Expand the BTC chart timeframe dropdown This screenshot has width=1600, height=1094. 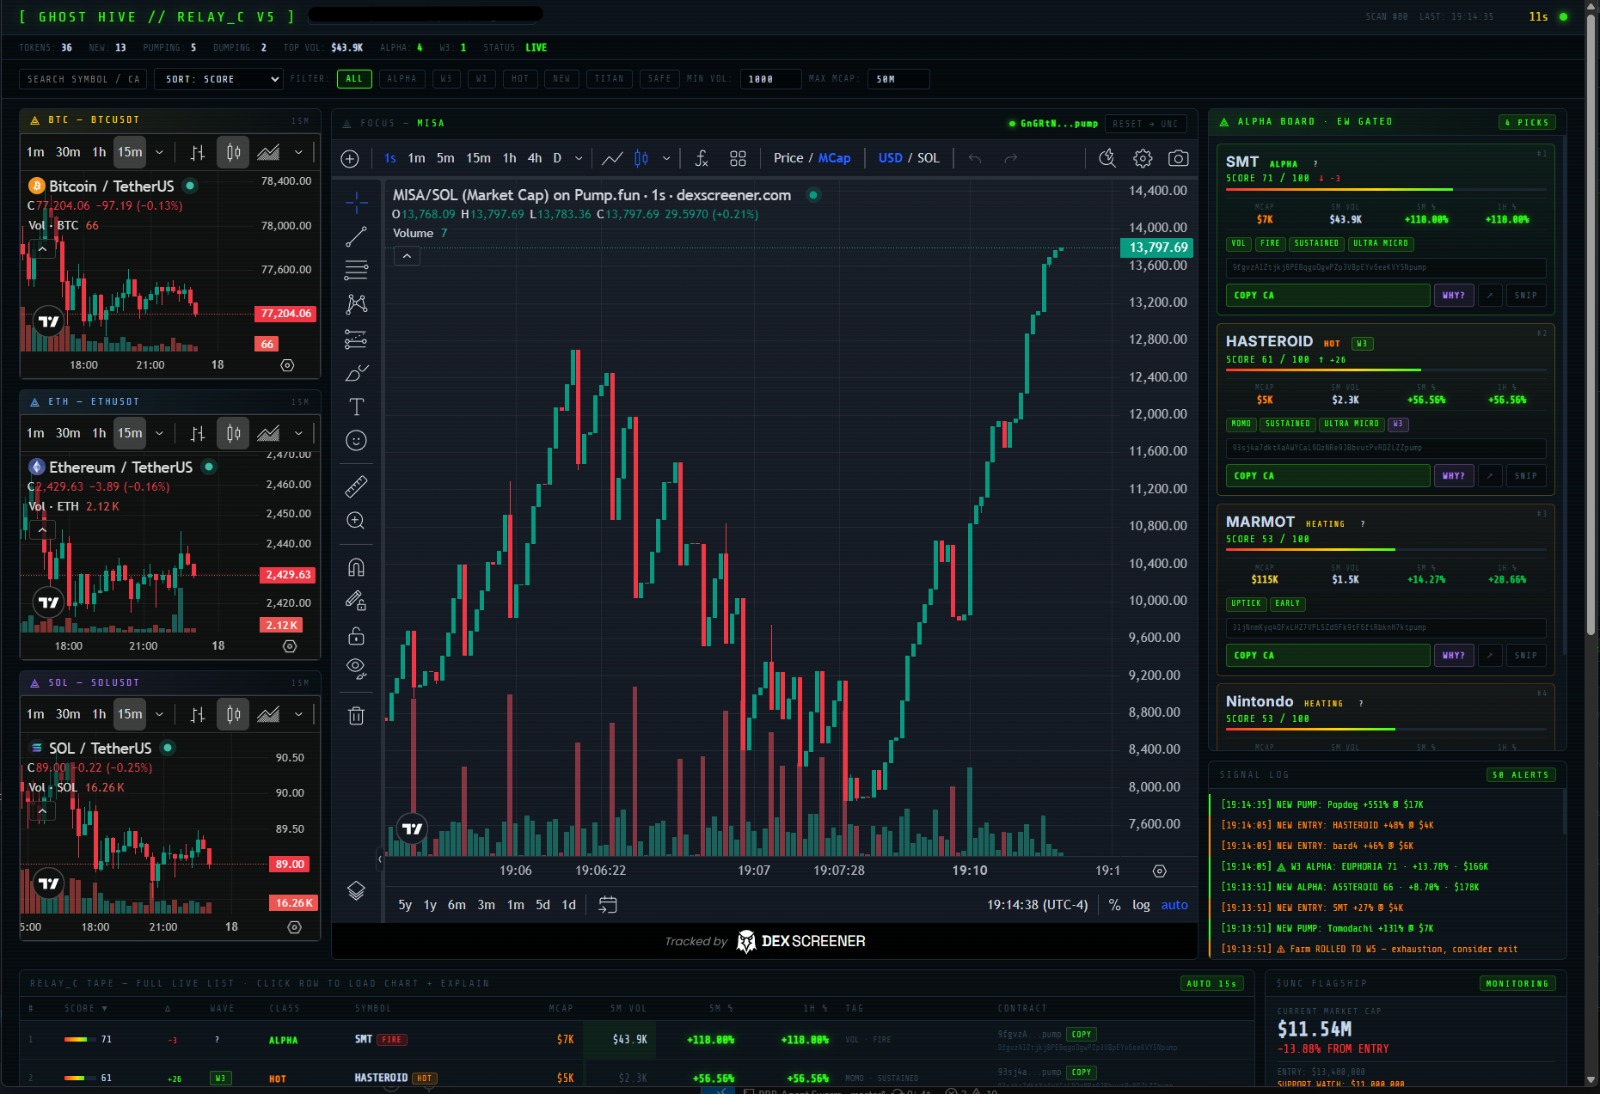pyautogui.click(x=159, y=152)
